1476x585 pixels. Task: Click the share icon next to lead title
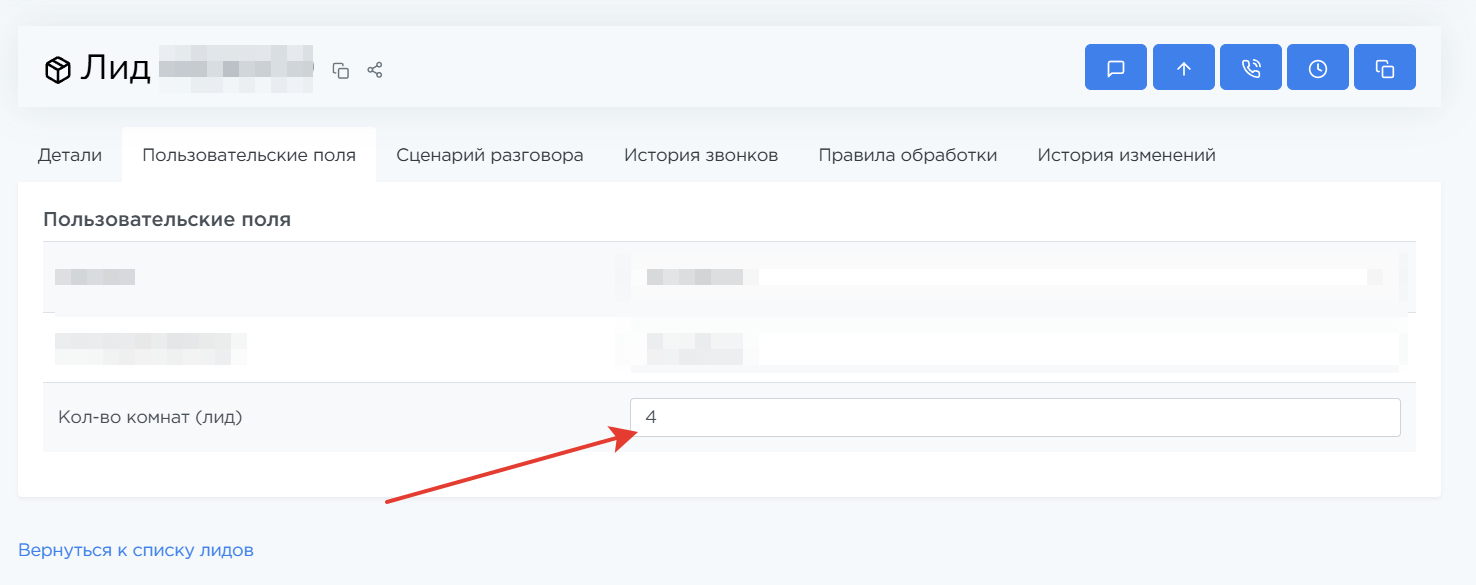pyautogui.click(x=375, y=70)
